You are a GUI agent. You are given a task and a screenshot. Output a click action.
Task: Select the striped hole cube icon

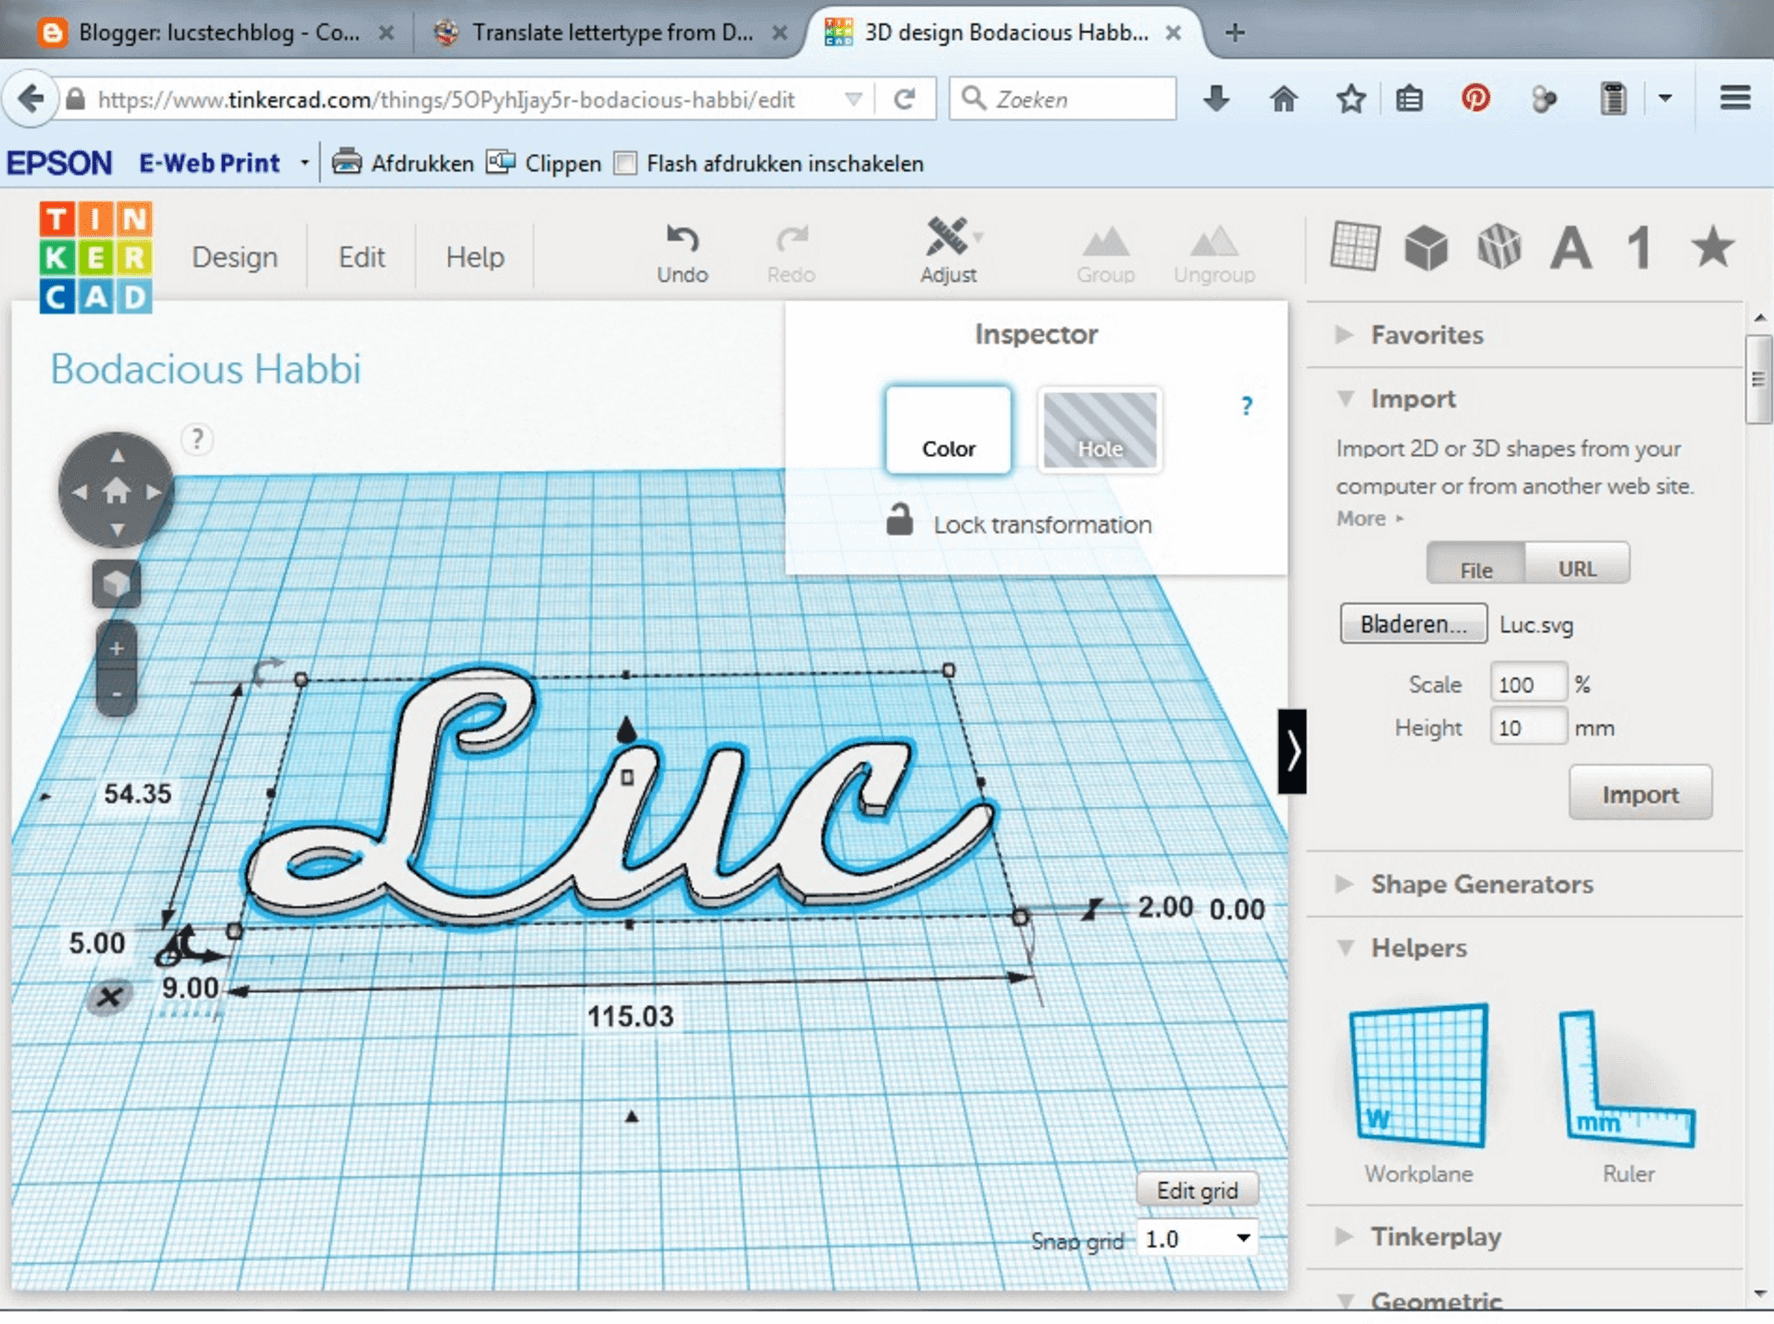pyautogui.click(x=1498, y=247)
